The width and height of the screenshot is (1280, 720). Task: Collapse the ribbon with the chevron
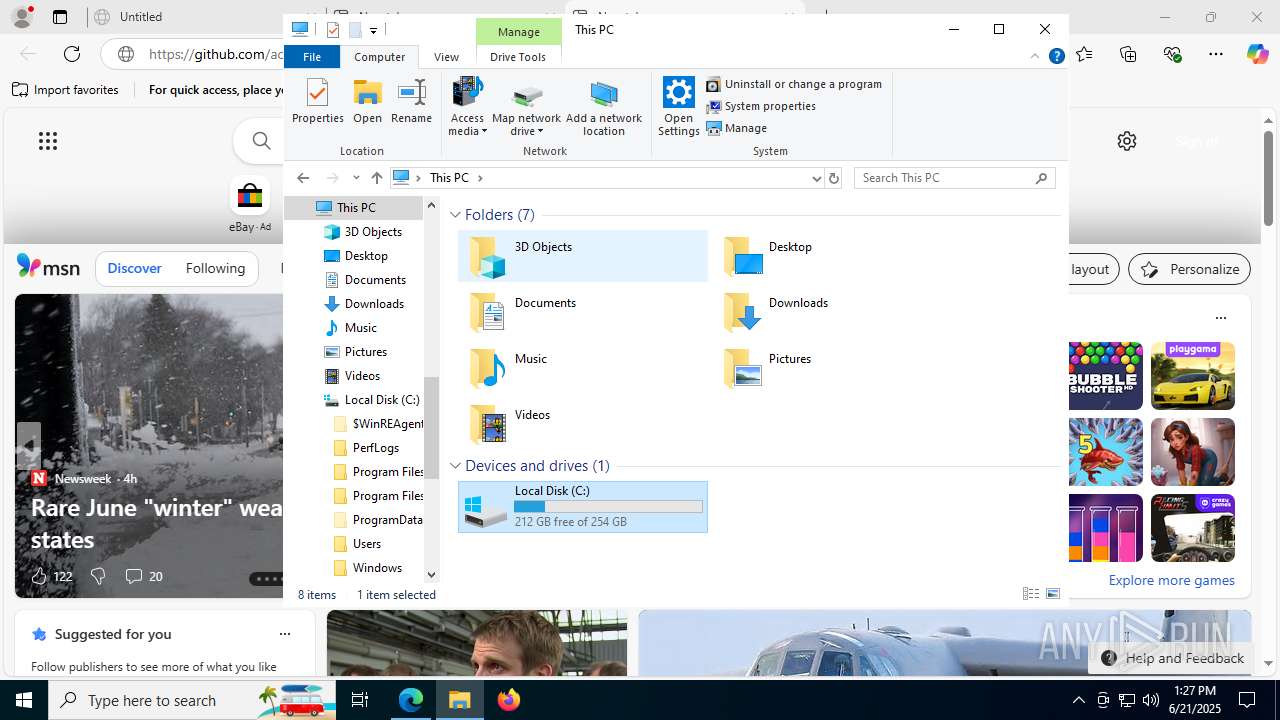[1035, 57]
